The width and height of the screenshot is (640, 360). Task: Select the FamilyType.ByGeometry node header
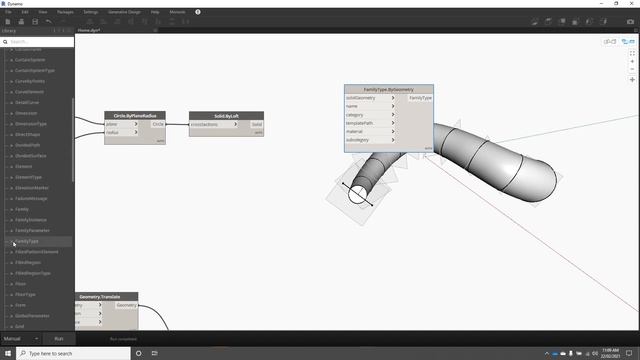(x=389, y=89)
